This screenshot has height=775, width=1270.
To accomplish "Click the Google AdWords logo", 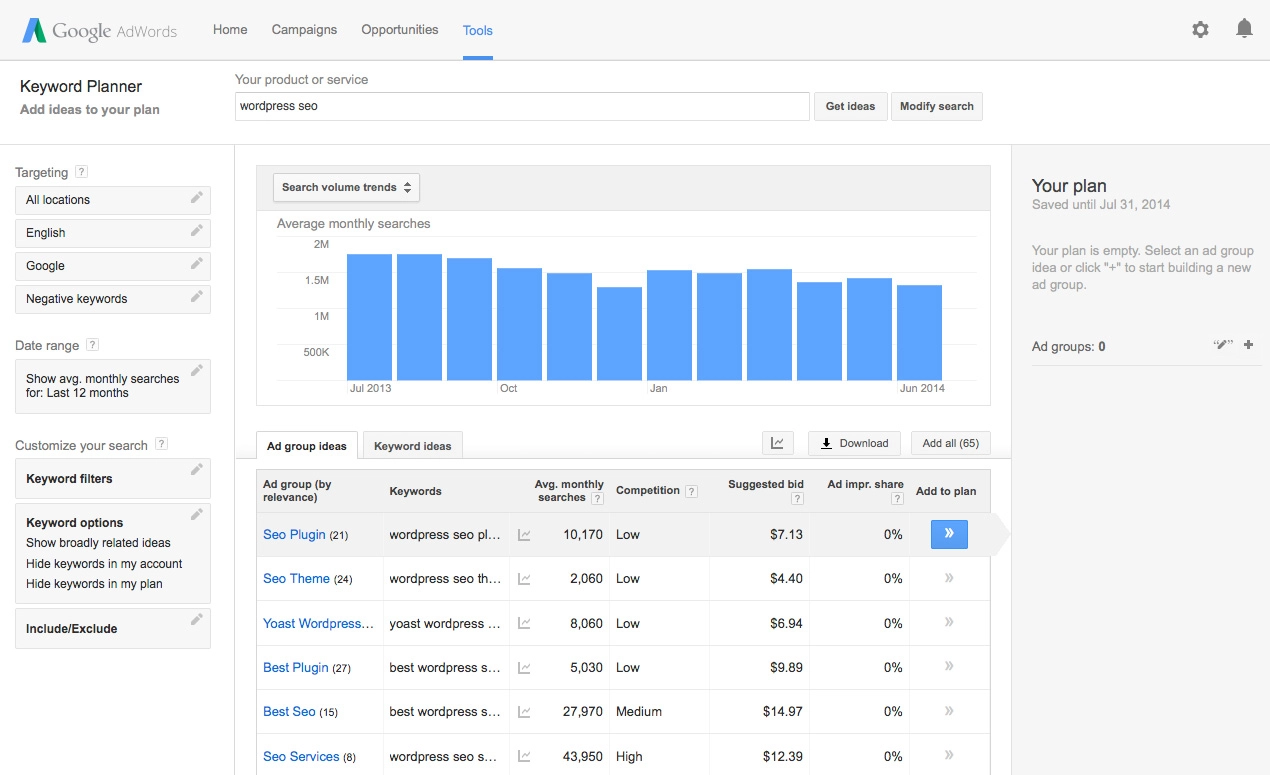I will 100,30.
